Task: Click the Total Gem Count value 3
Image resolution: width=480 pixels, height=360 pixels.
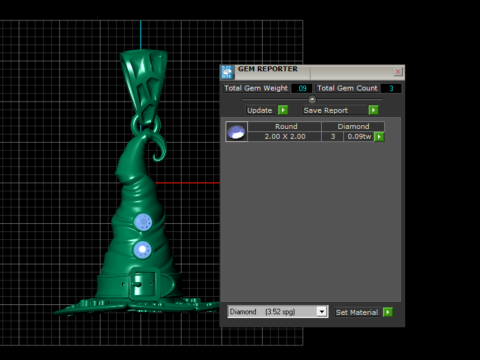Action: [391, 88]
